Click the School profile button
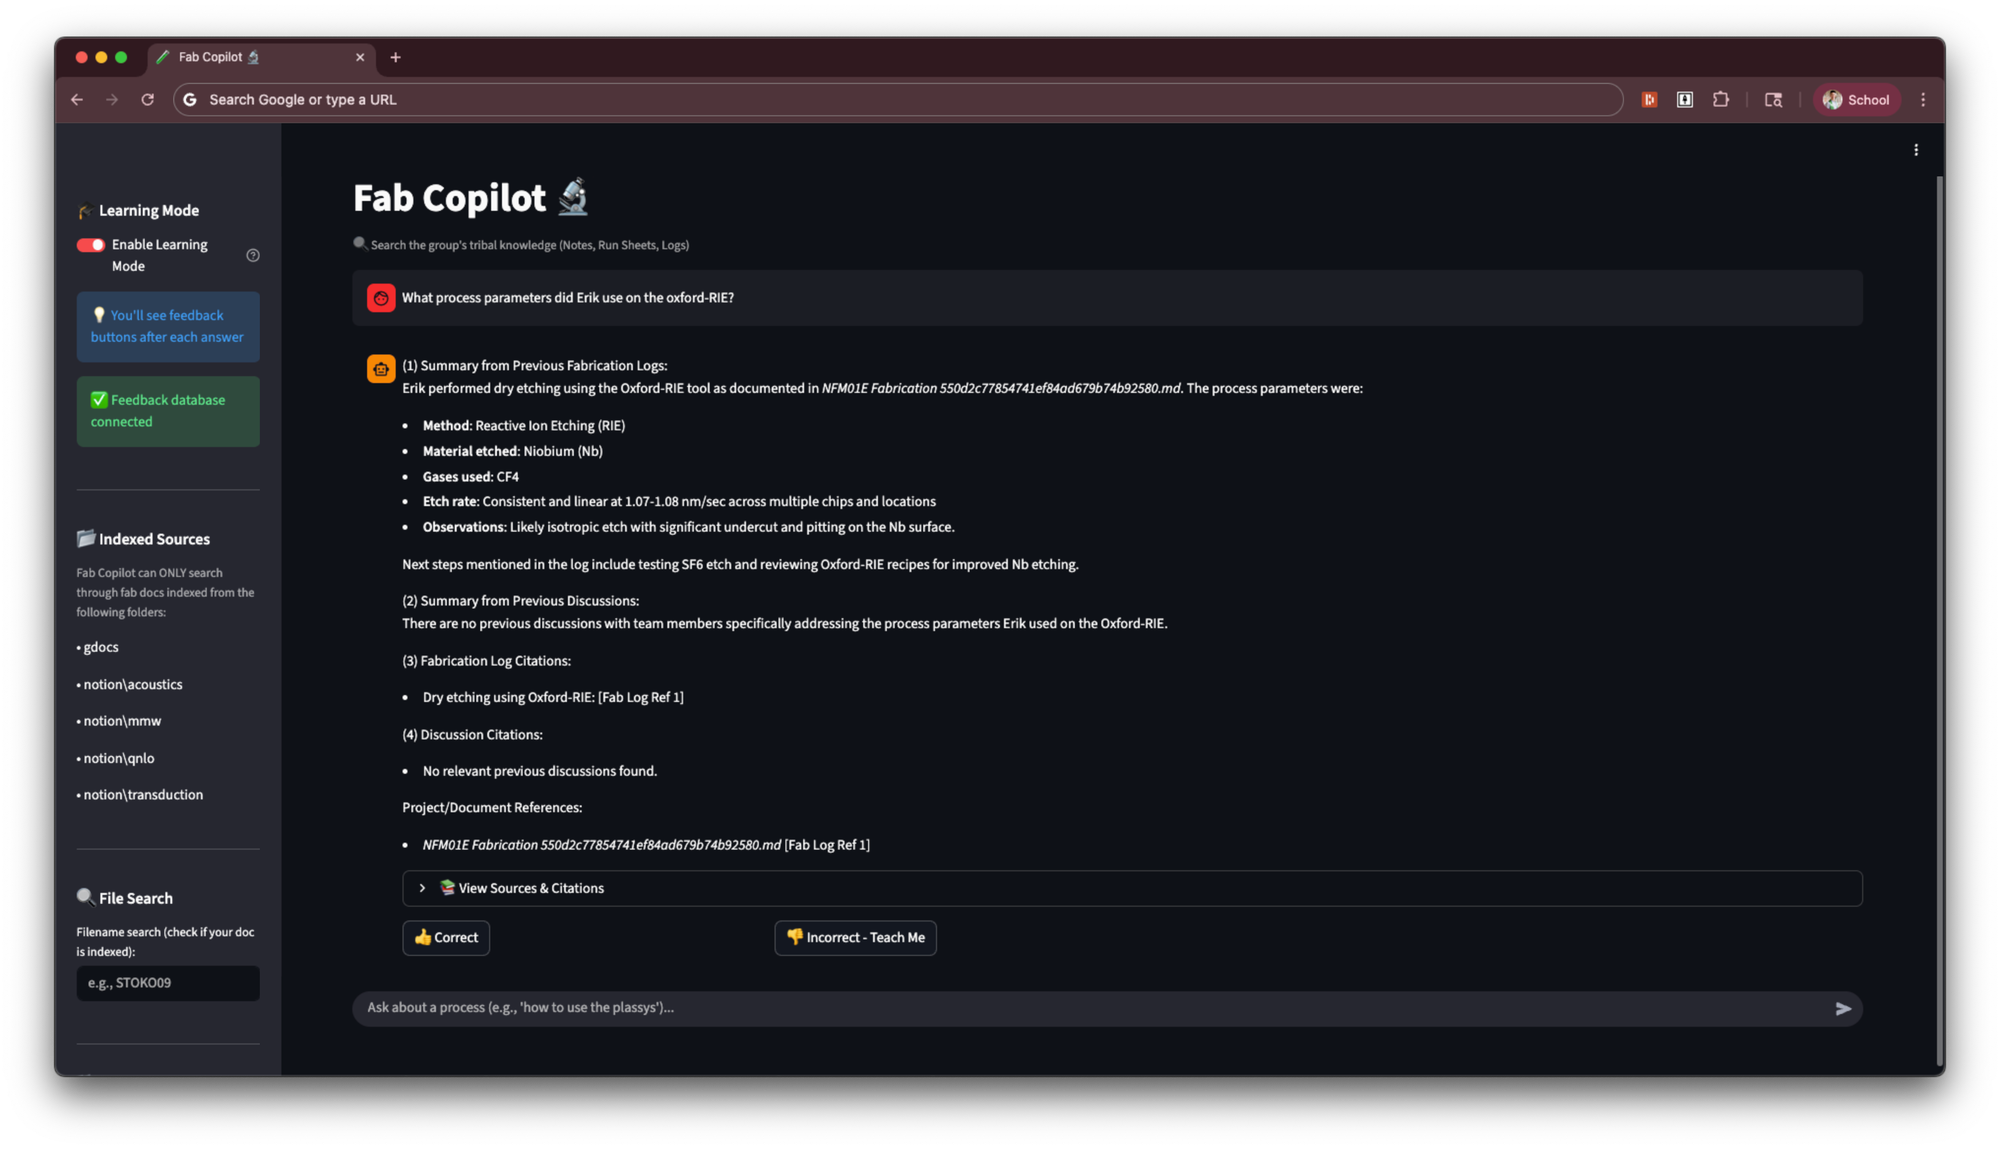The width and height of the screenshot is (2000, 1149). point(1856,100)
